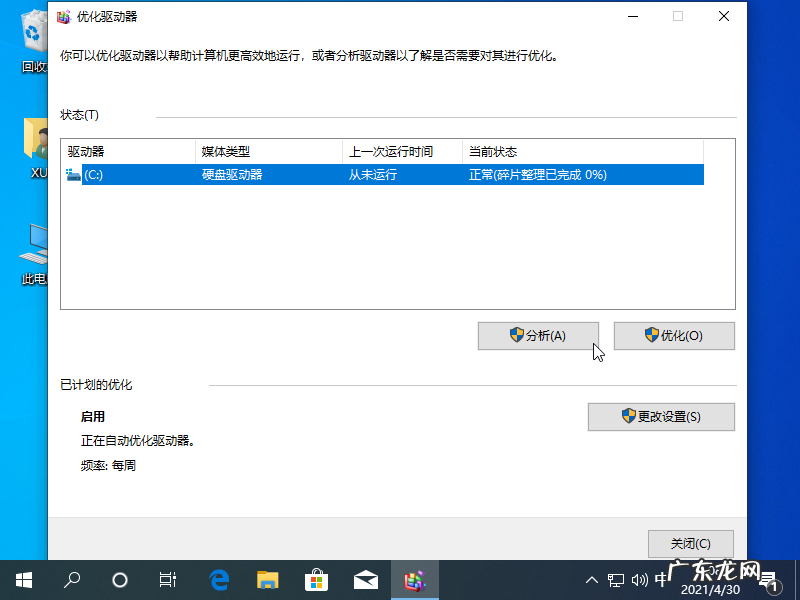Click the 优化(O) button to optimize
800x600 pixels.
point(674,335)
